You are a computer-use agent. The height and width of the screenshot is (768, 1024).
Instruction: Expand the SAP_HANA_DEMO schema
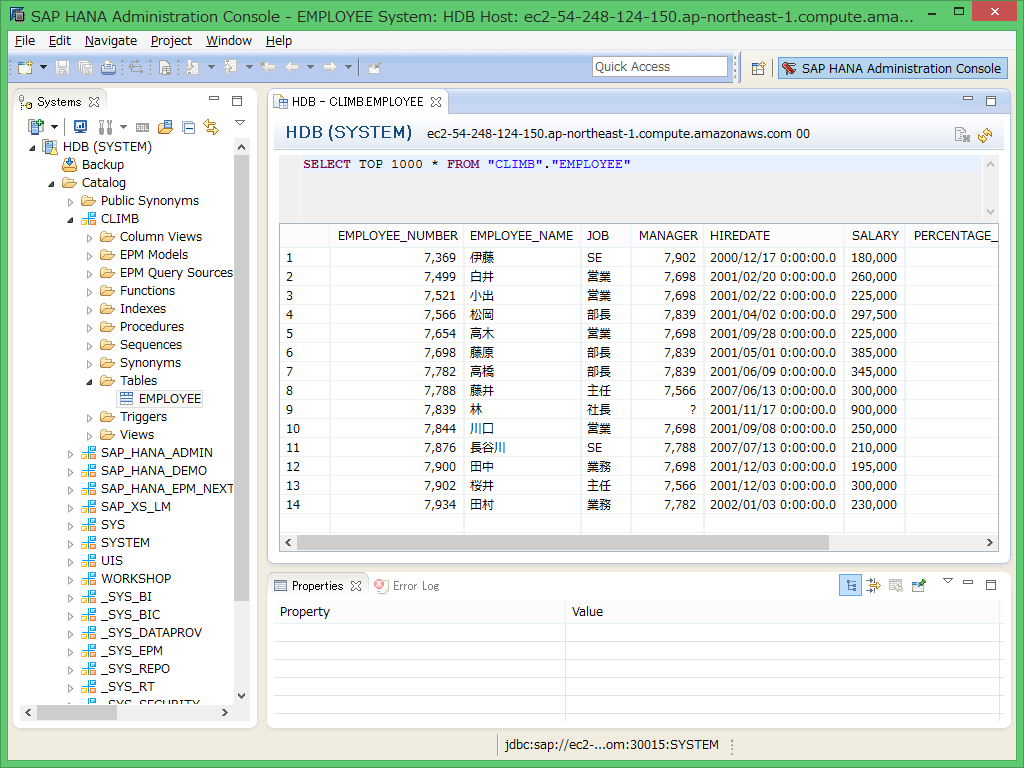[x=70, y=472]
